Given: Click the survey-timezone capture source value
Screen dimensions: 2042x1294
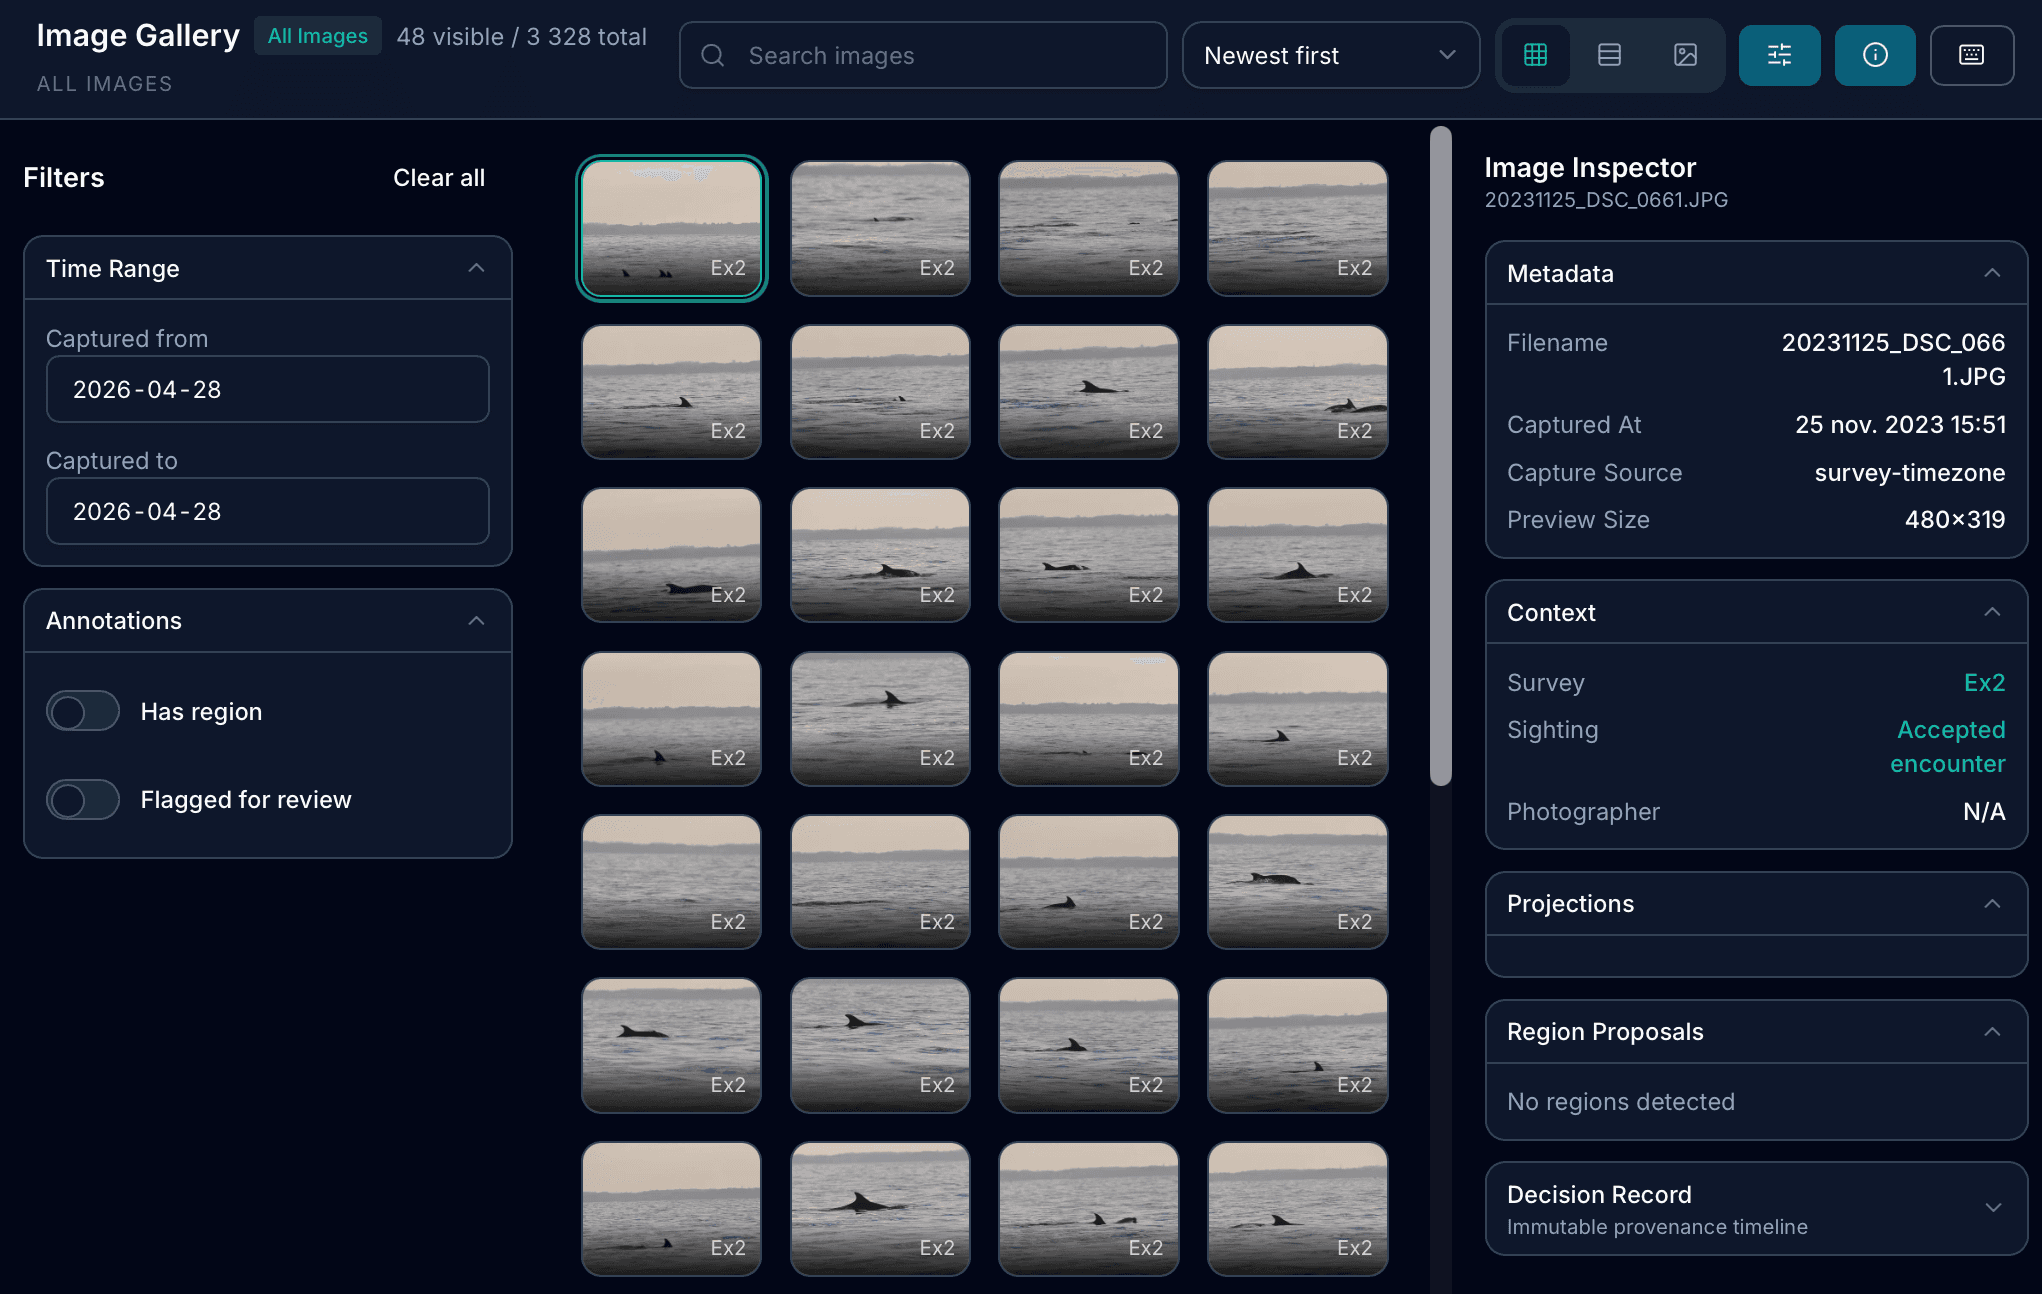Looking at the screenshot, I should click(1910, 473).
